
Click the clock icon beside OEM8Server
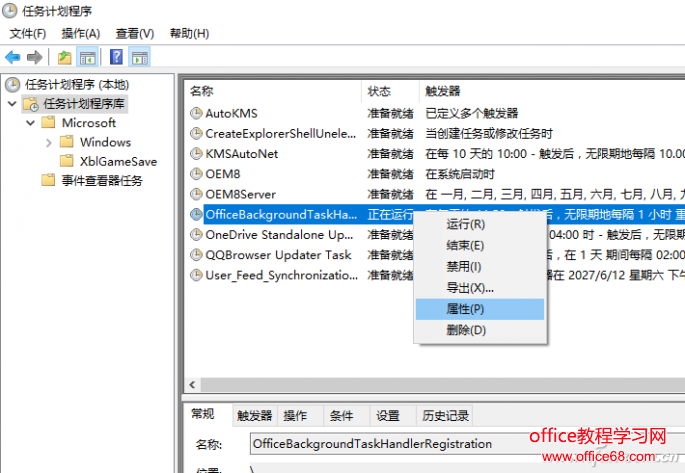(196, 194)
